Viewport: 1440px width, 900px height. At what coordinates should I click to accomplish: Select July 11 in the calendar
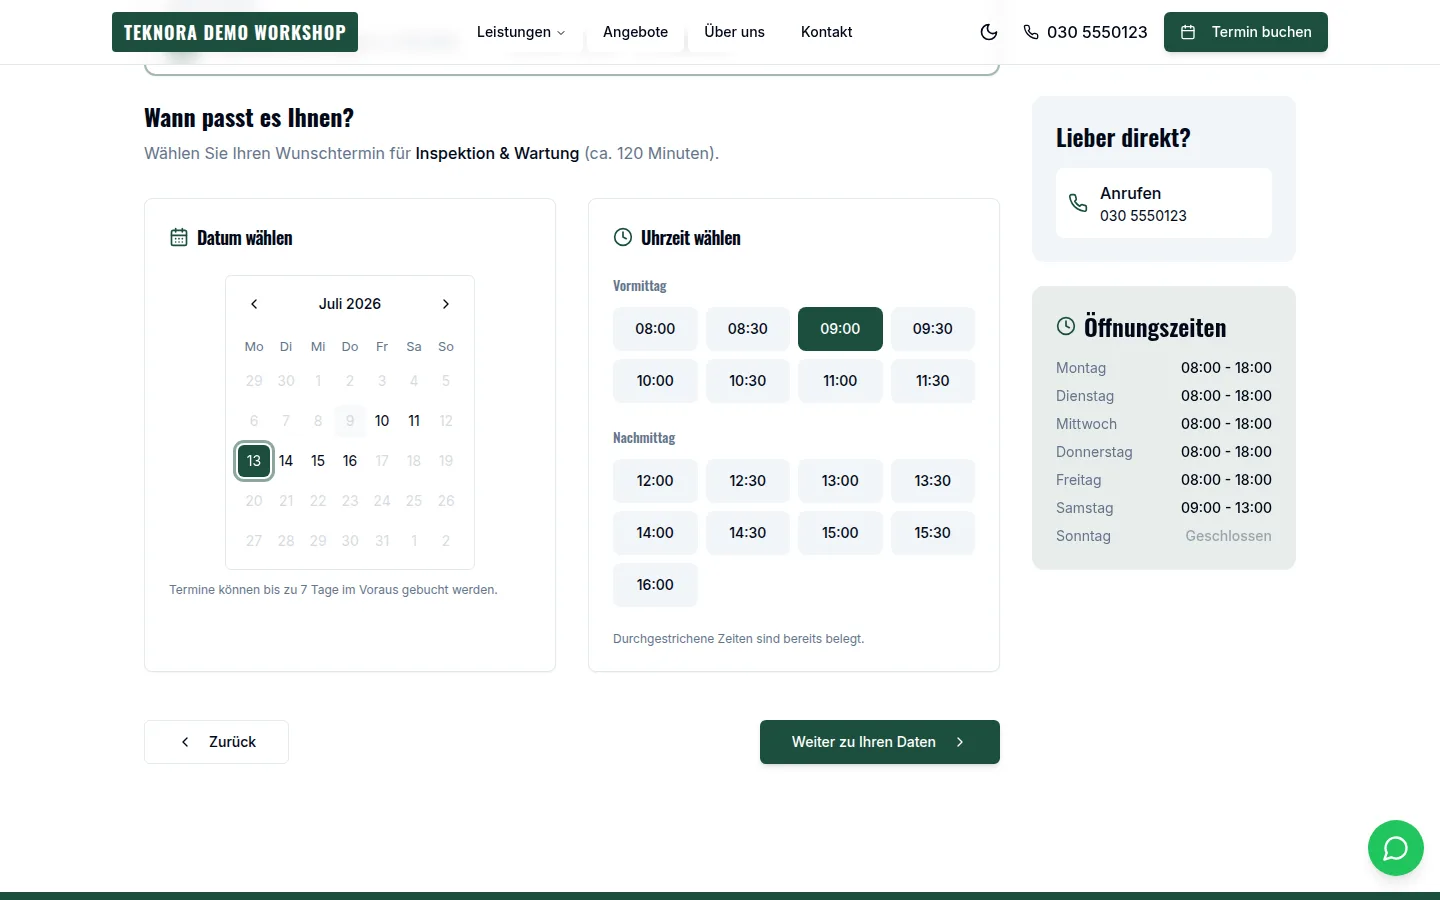pyautogui.click(x=414, y=421)
